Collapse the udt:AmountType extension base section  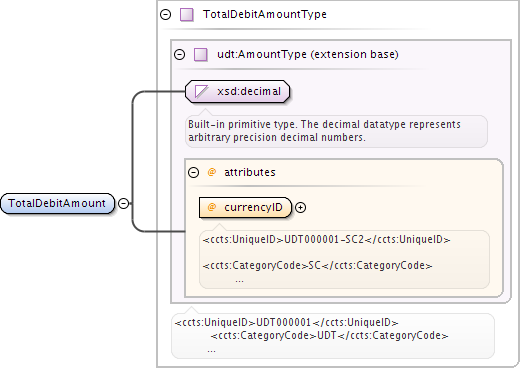point(180,54)
